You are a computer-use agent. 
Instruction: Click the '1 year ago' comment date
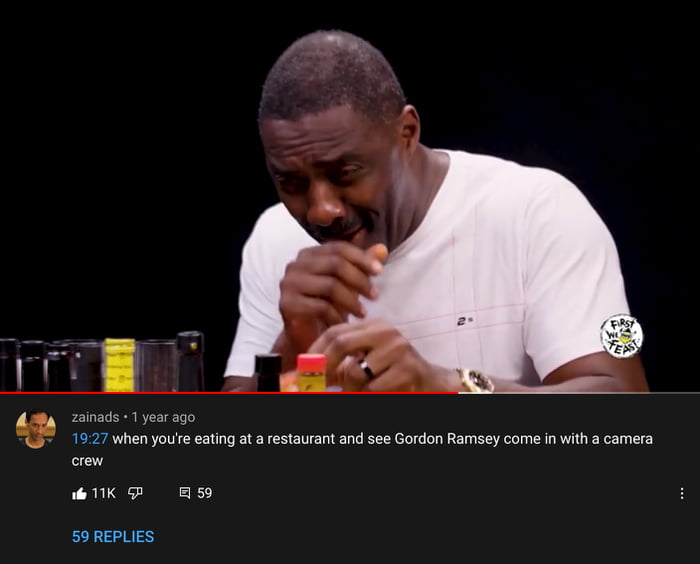(x=163, y=417)
